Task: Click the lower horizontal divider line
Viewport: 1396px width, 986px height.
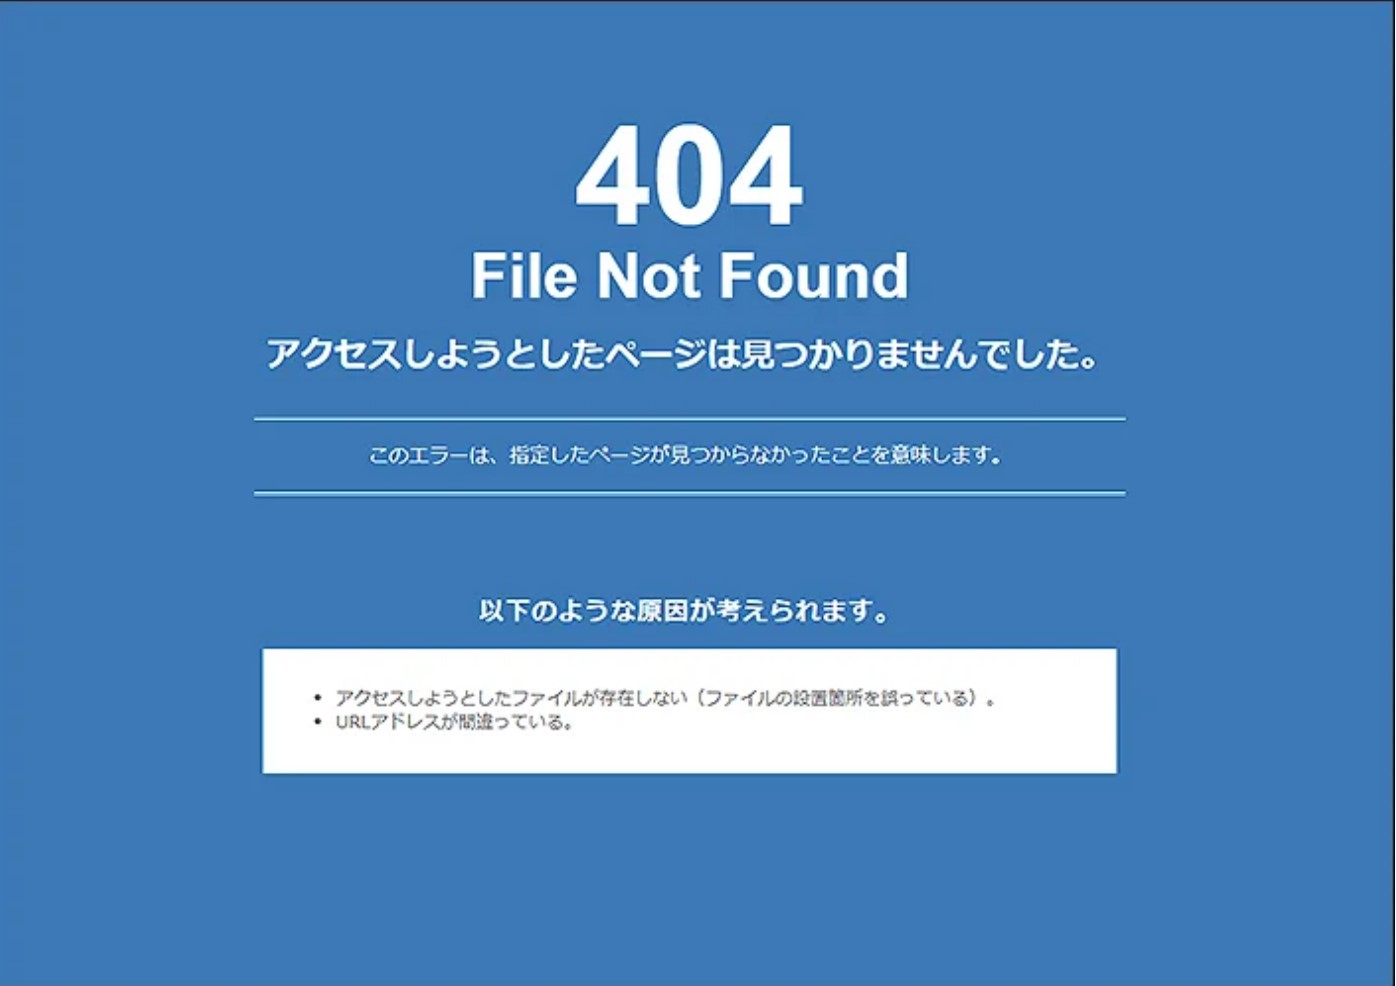Action: [x=689, y=493]
